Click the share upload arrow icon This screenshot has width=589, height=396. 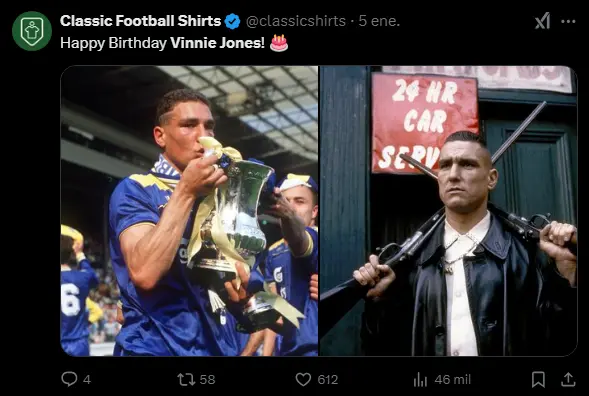(x=568, y=379)
